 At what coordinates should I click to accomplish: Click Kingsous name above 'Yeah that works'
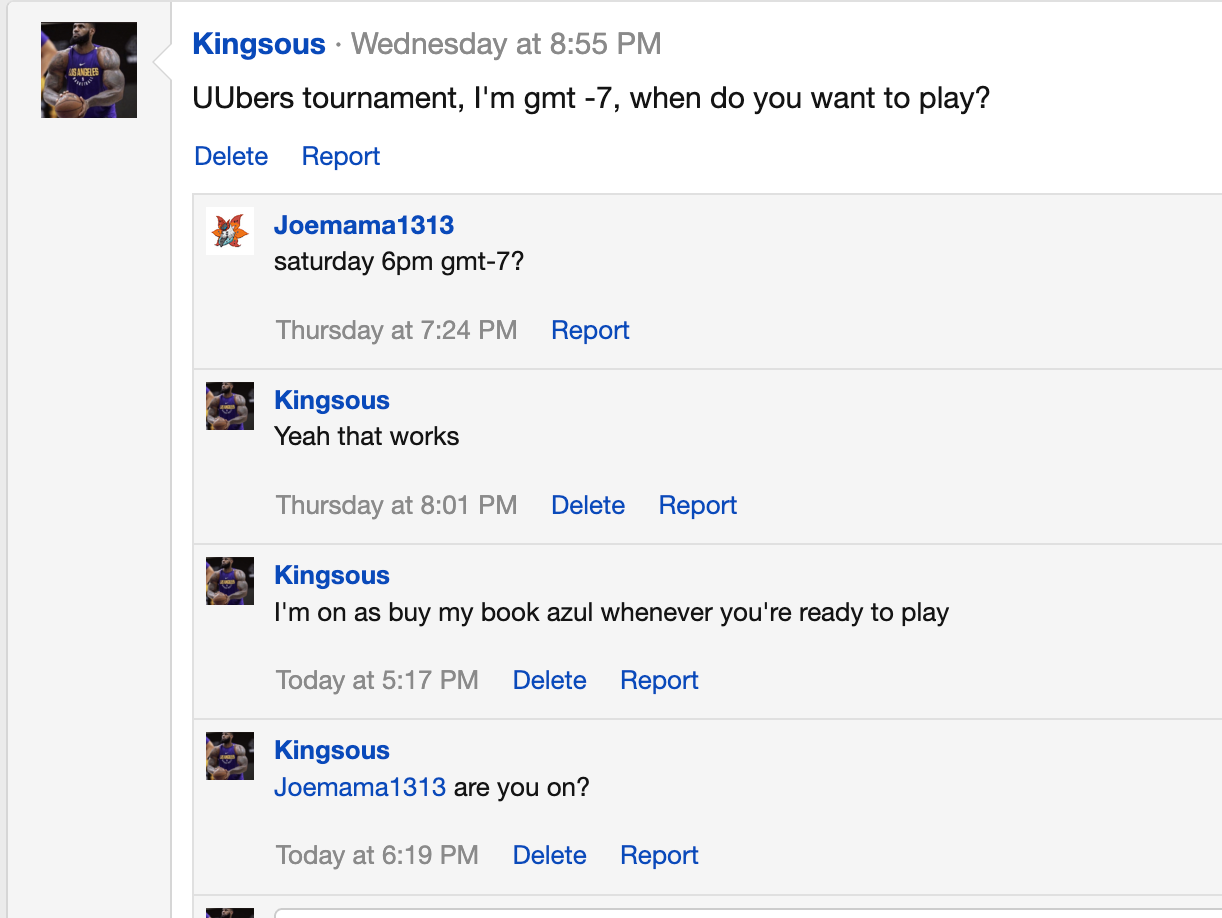tap(332, 400)
